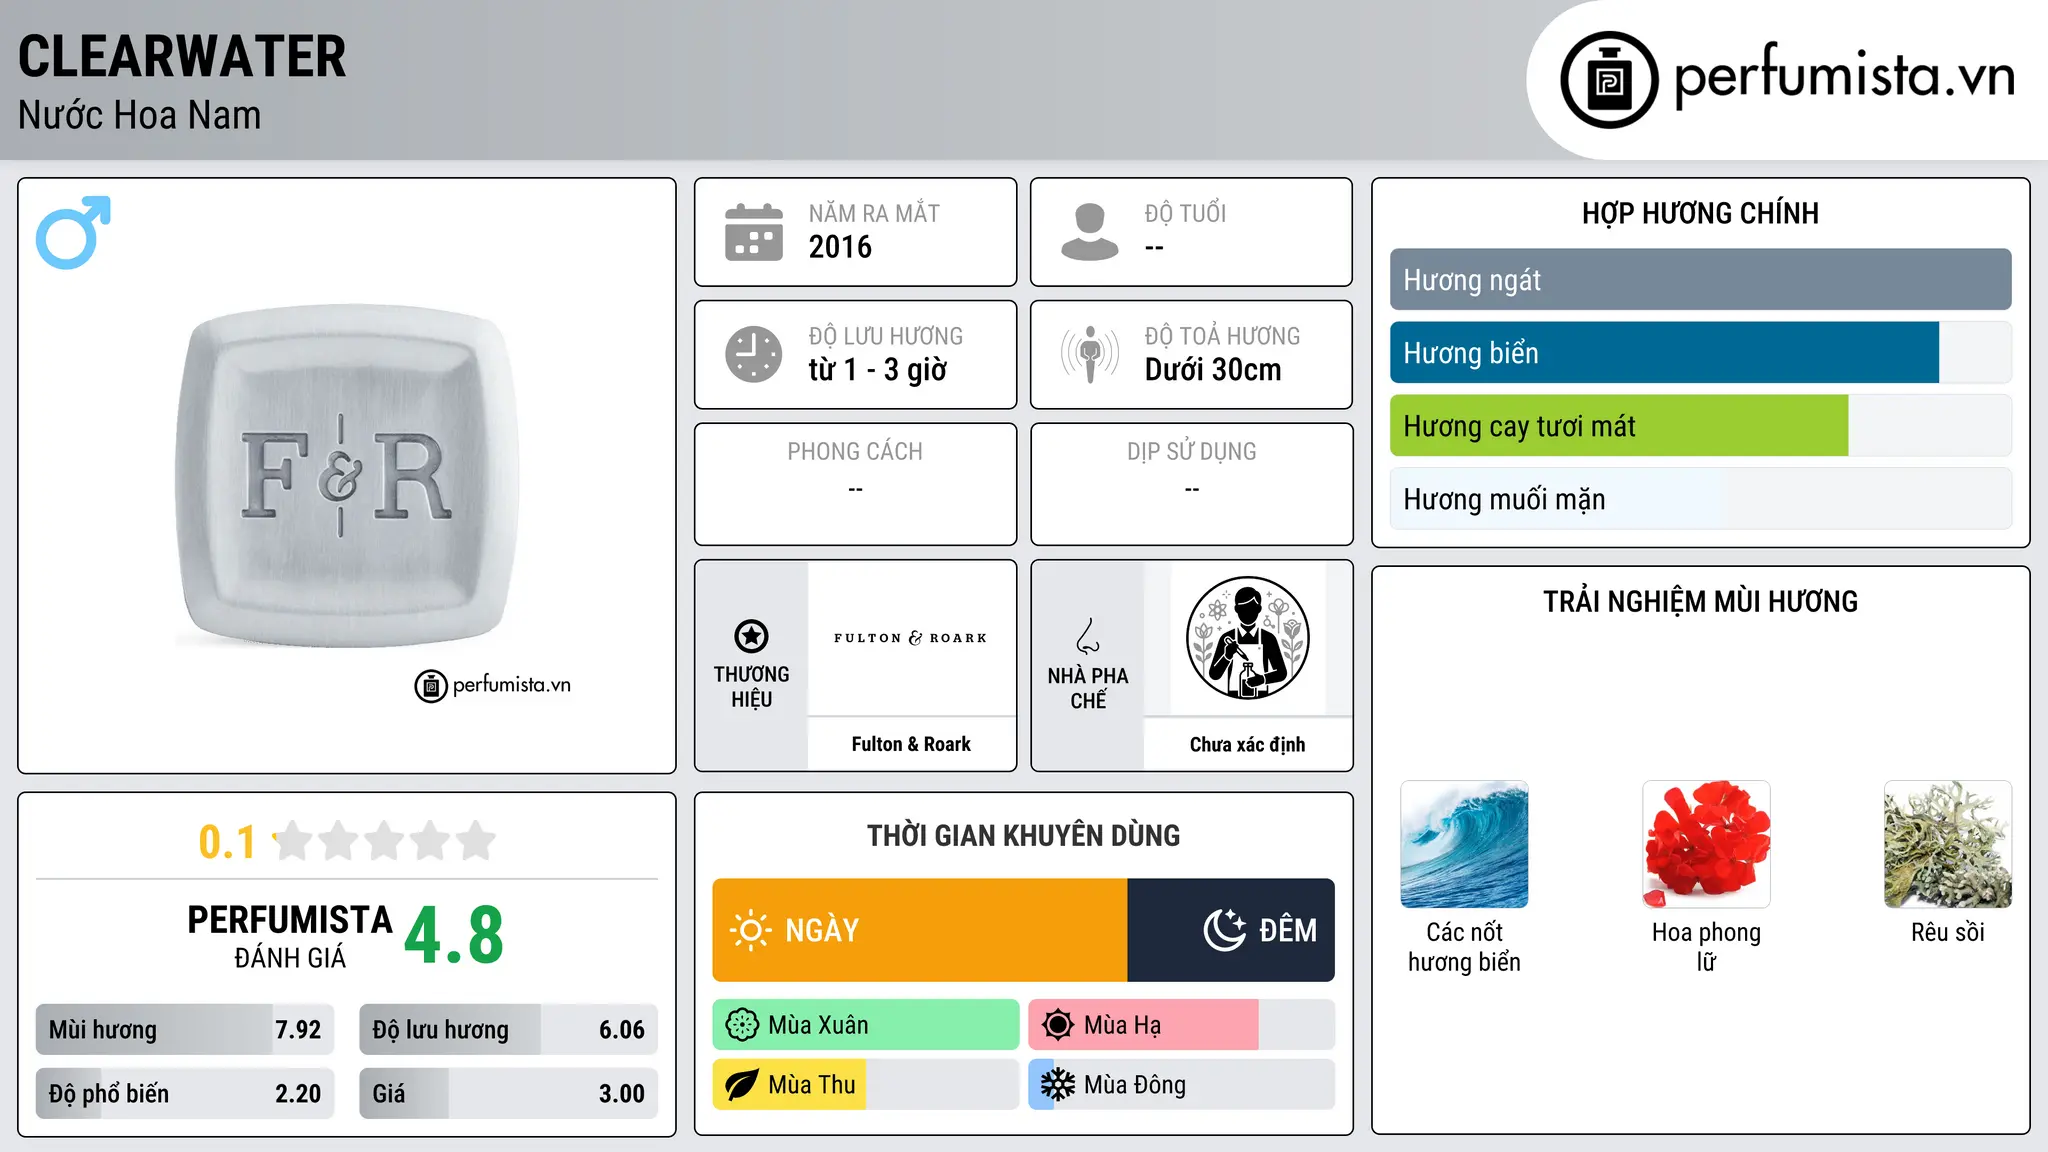Click the 7.92 scent score value
This screenshot has width=2048, height=1152.
[x=298, y=1030]
